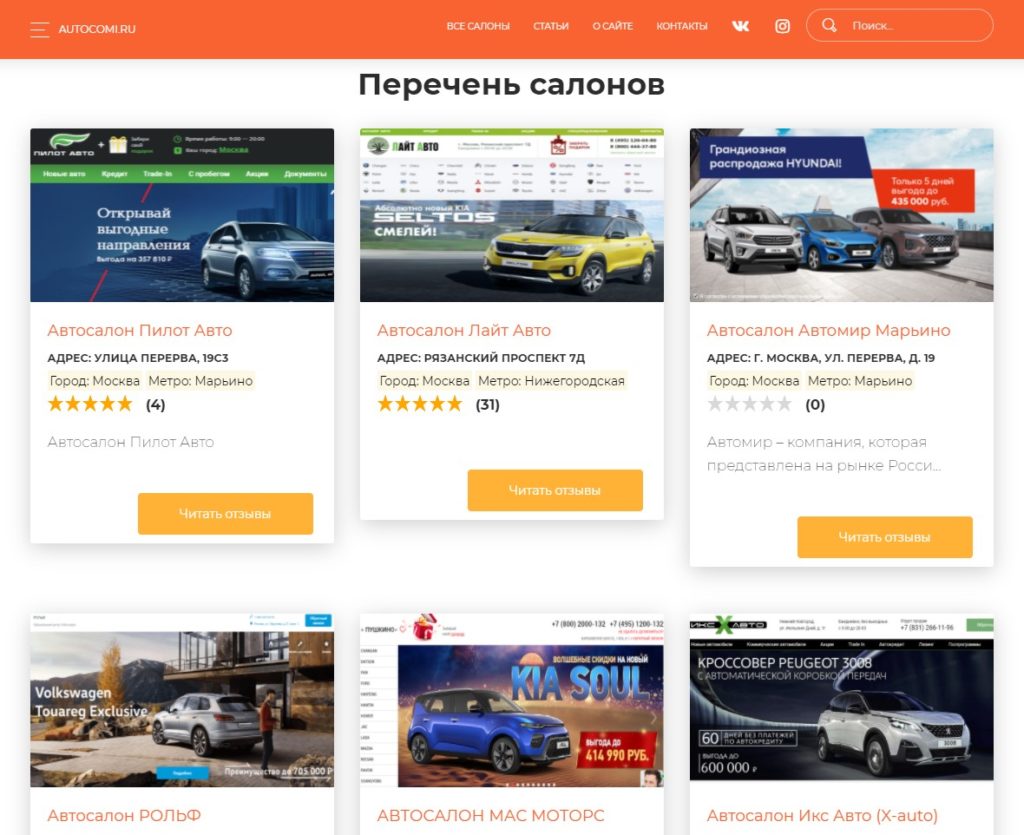The image size is (1024, 835).
Task: Click the star rating of Пилот Авто
Action: [90, 404]
